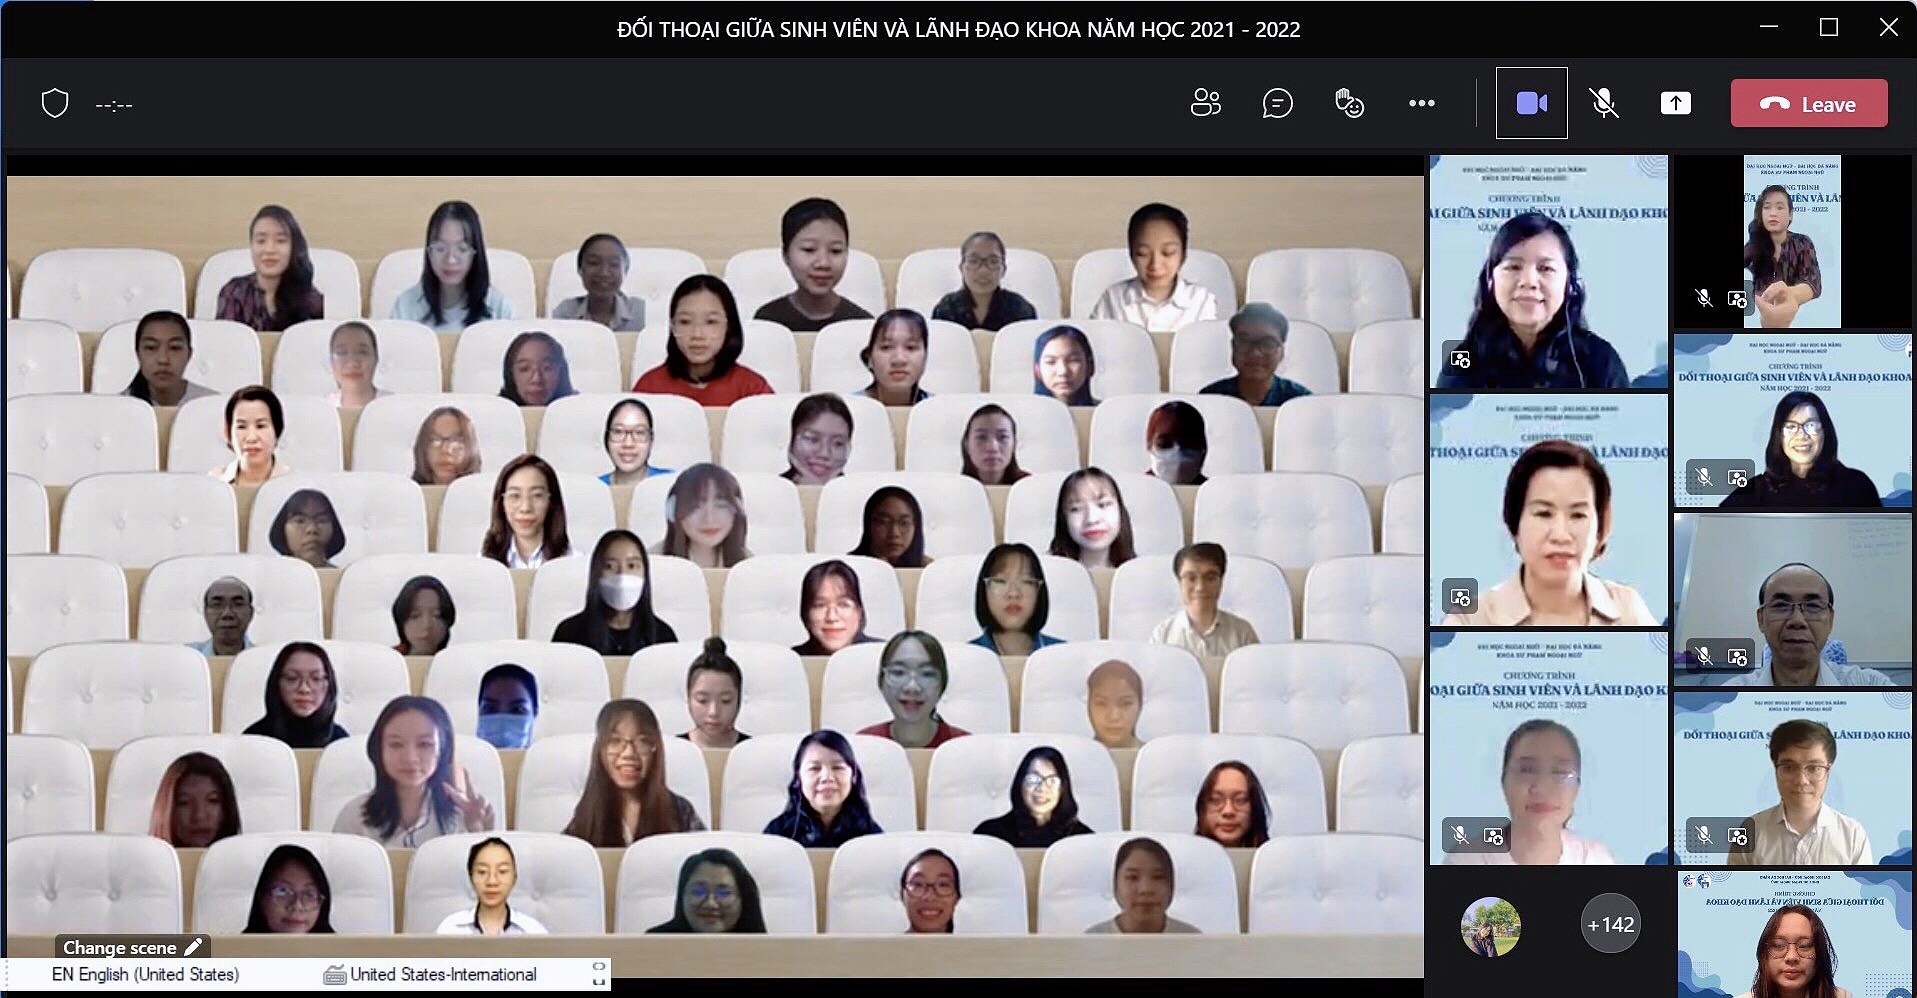
Task: Minimize the language bar using its top-right icon
Action: click(x=599, y=966)
